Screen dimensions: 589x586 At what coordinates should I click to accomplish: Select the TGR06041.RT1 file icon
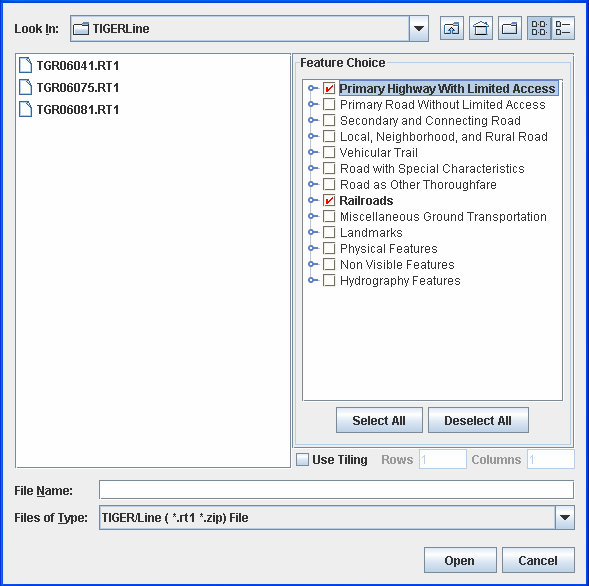tap(26, 65)
